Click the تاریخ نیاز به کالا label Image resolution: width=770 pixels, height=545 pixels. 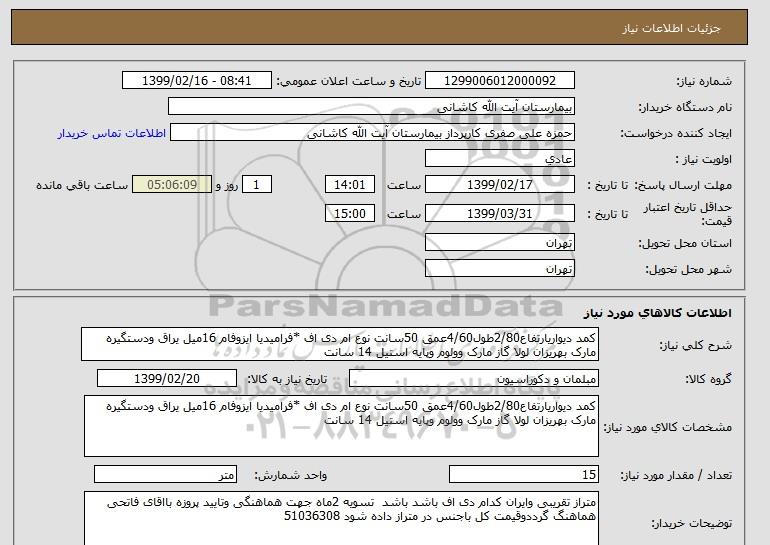287,379
